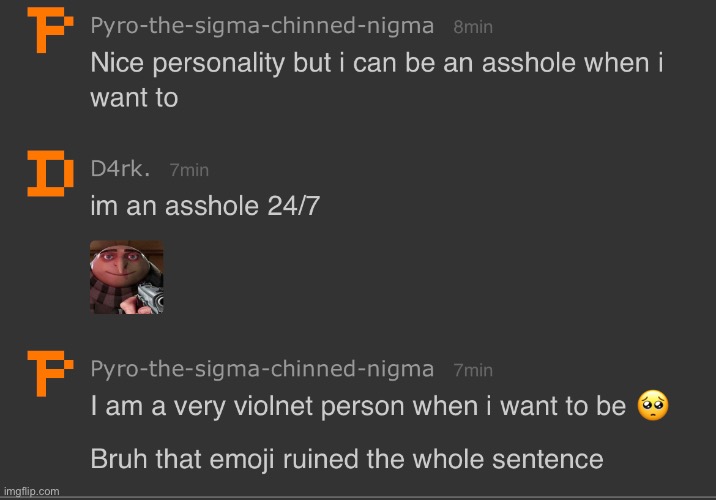Open the Pyro username on the last comment
716x500 pixels.
pyautogui.click(x=262, y=369)
